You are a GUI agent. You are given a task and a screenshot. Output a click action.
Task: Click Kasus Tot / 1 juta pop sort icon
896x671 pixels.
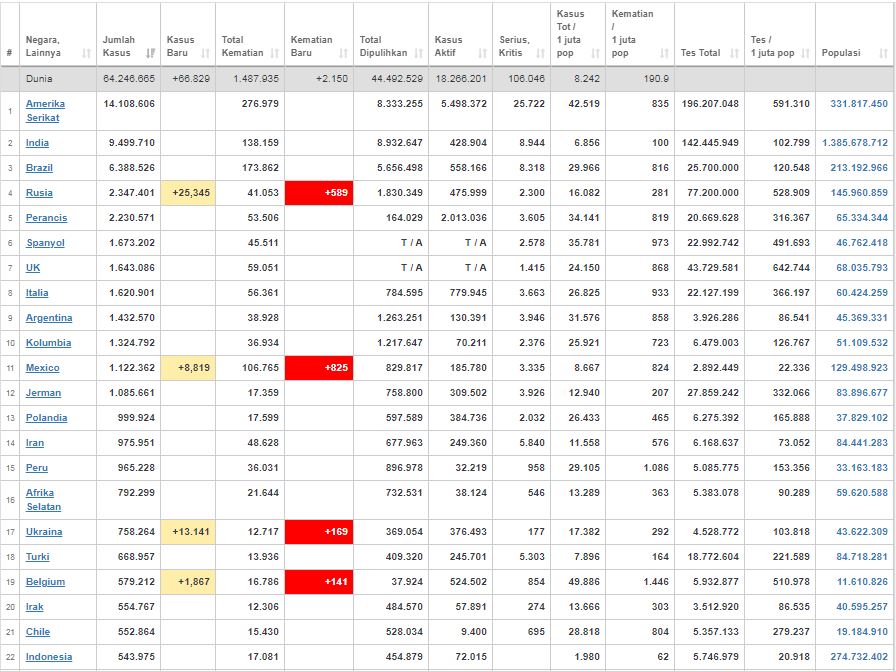(595, 53)
